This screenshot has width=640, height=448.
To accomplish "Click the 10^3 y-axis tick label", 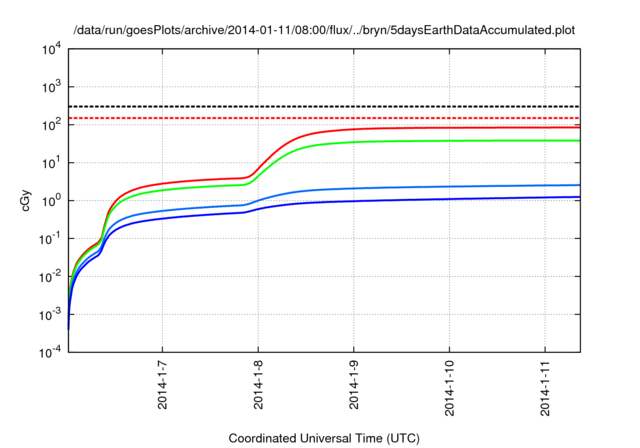I will point(52,86).
